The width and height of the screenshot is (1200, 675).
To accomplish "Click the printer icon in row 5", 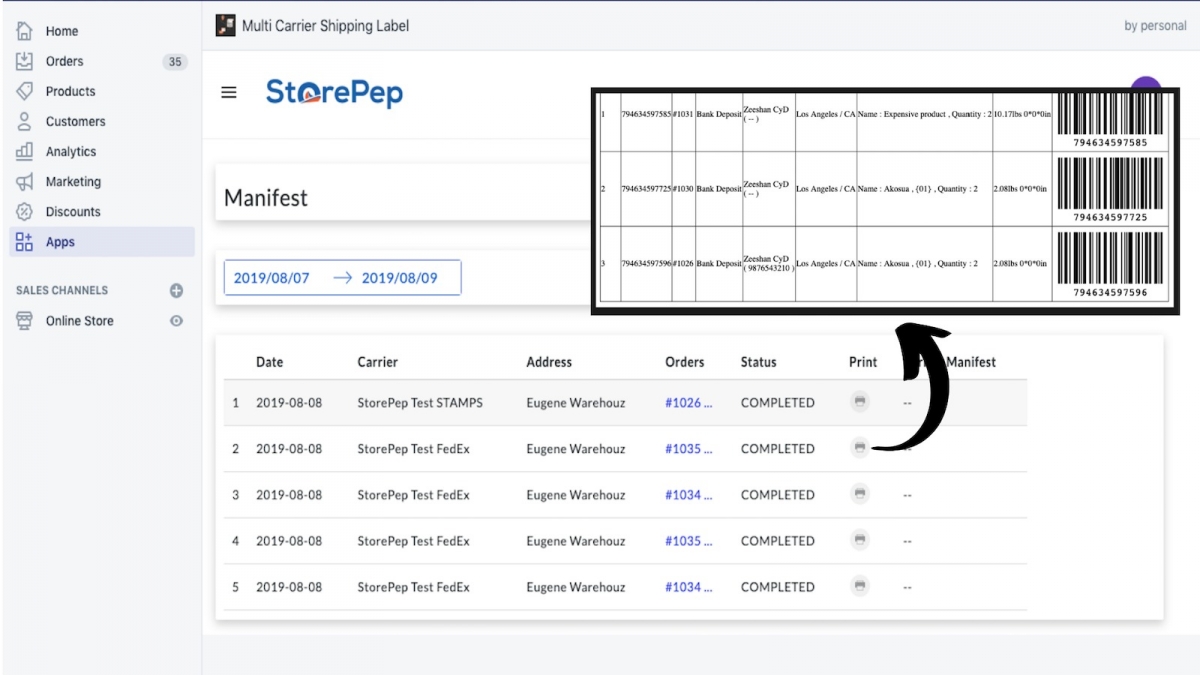I will pos(860,586).
